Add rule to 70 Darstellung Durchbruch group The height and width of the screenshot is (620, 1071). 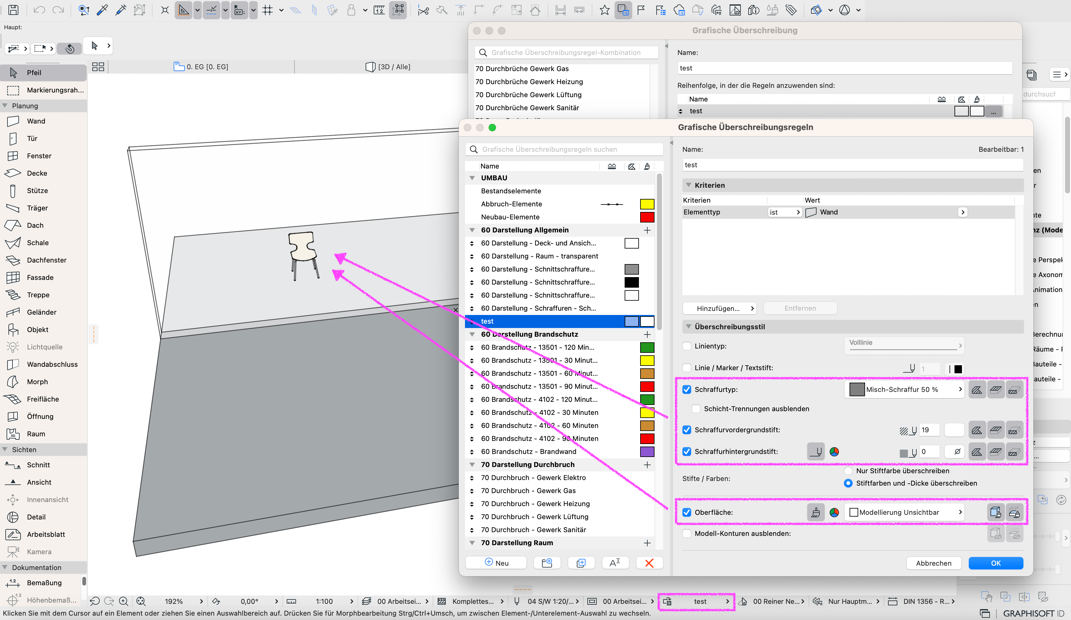tap(647, 464)
